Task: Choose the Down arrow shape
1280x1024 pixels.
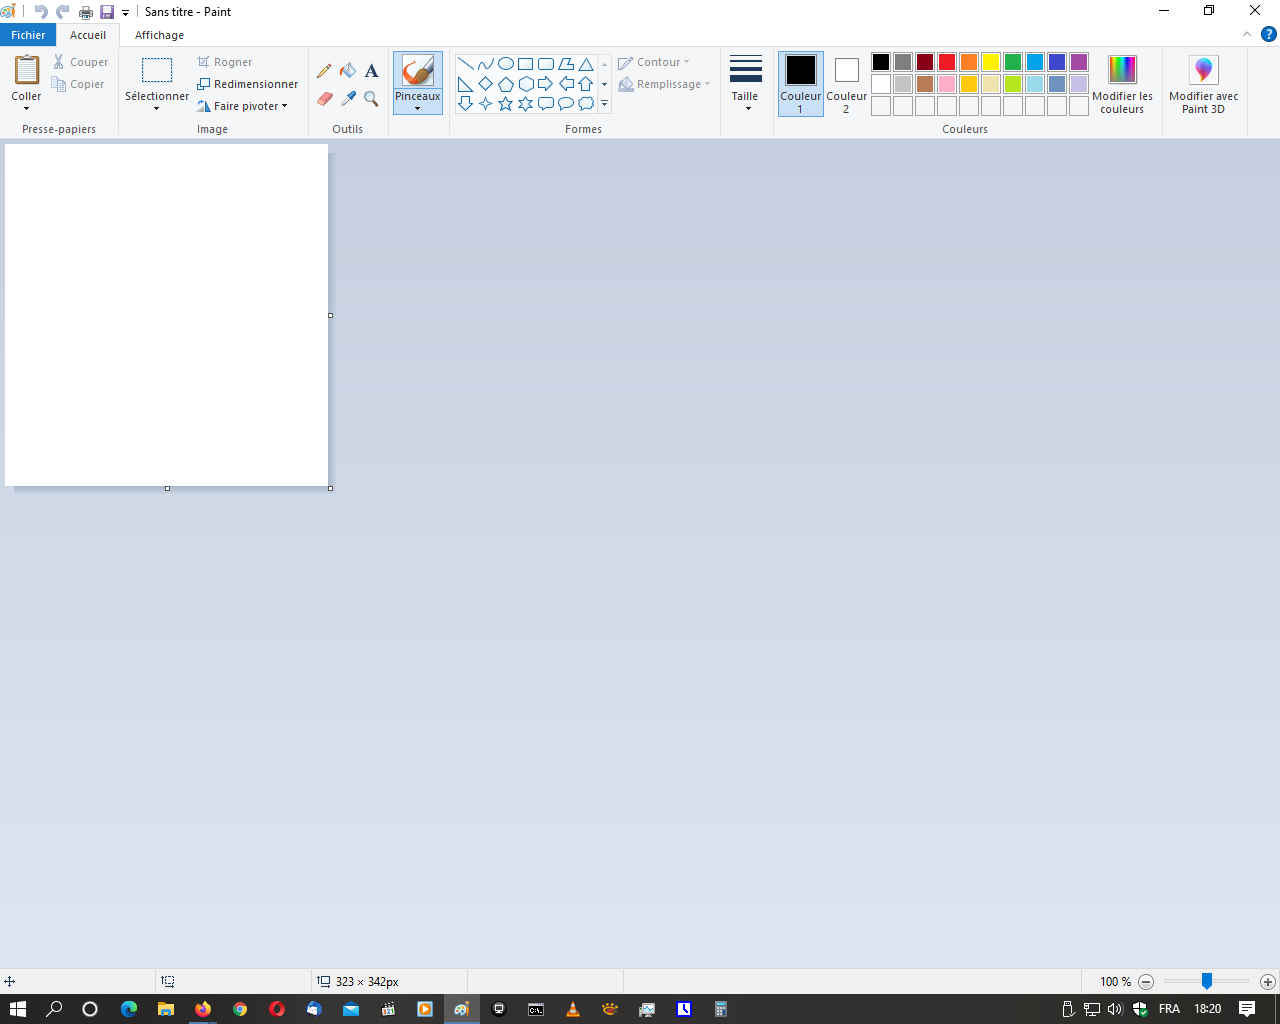Action: tap(466, 104)
